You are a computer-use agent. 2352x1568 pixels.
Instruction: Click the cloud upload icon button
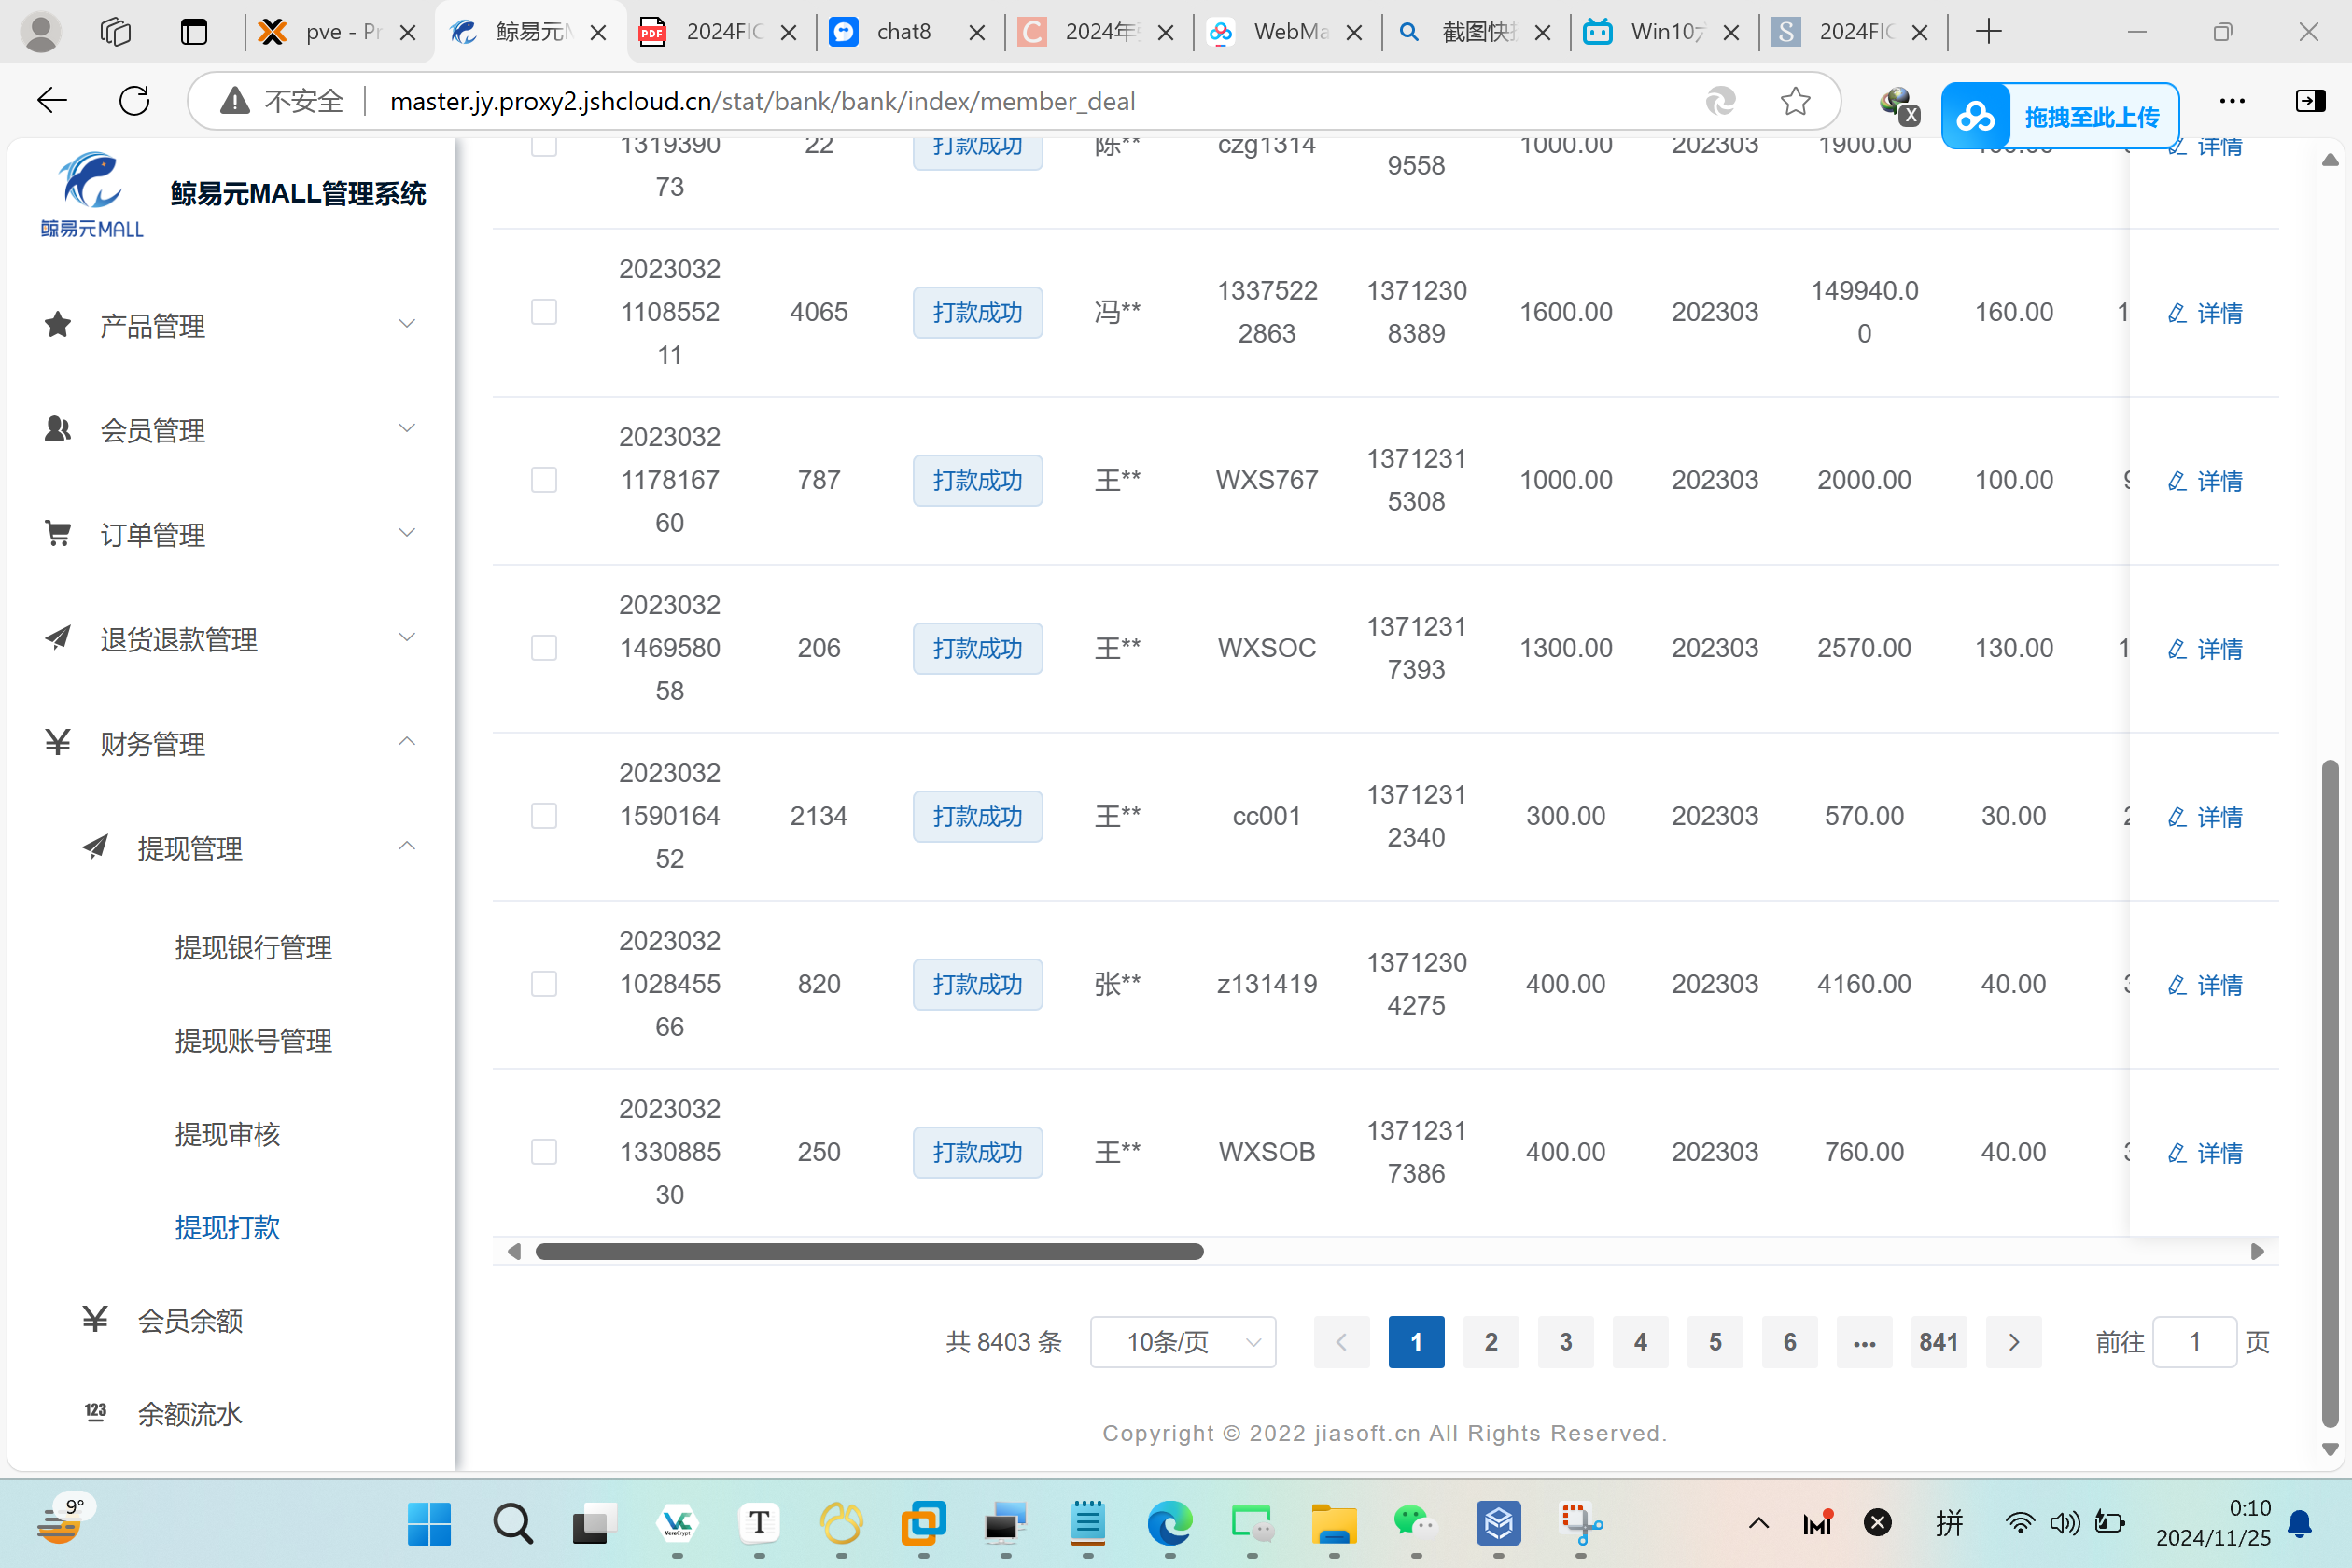(x=1975, y=117)
